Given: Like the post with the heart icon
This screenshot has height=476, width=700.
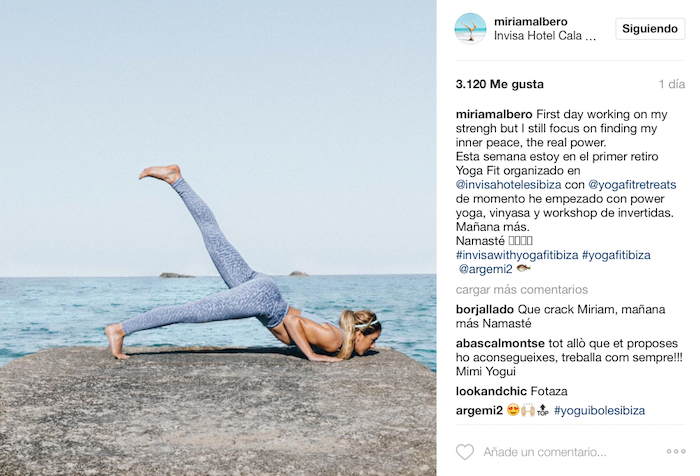Looking at the screenshot, I should (x=465, y=452).
